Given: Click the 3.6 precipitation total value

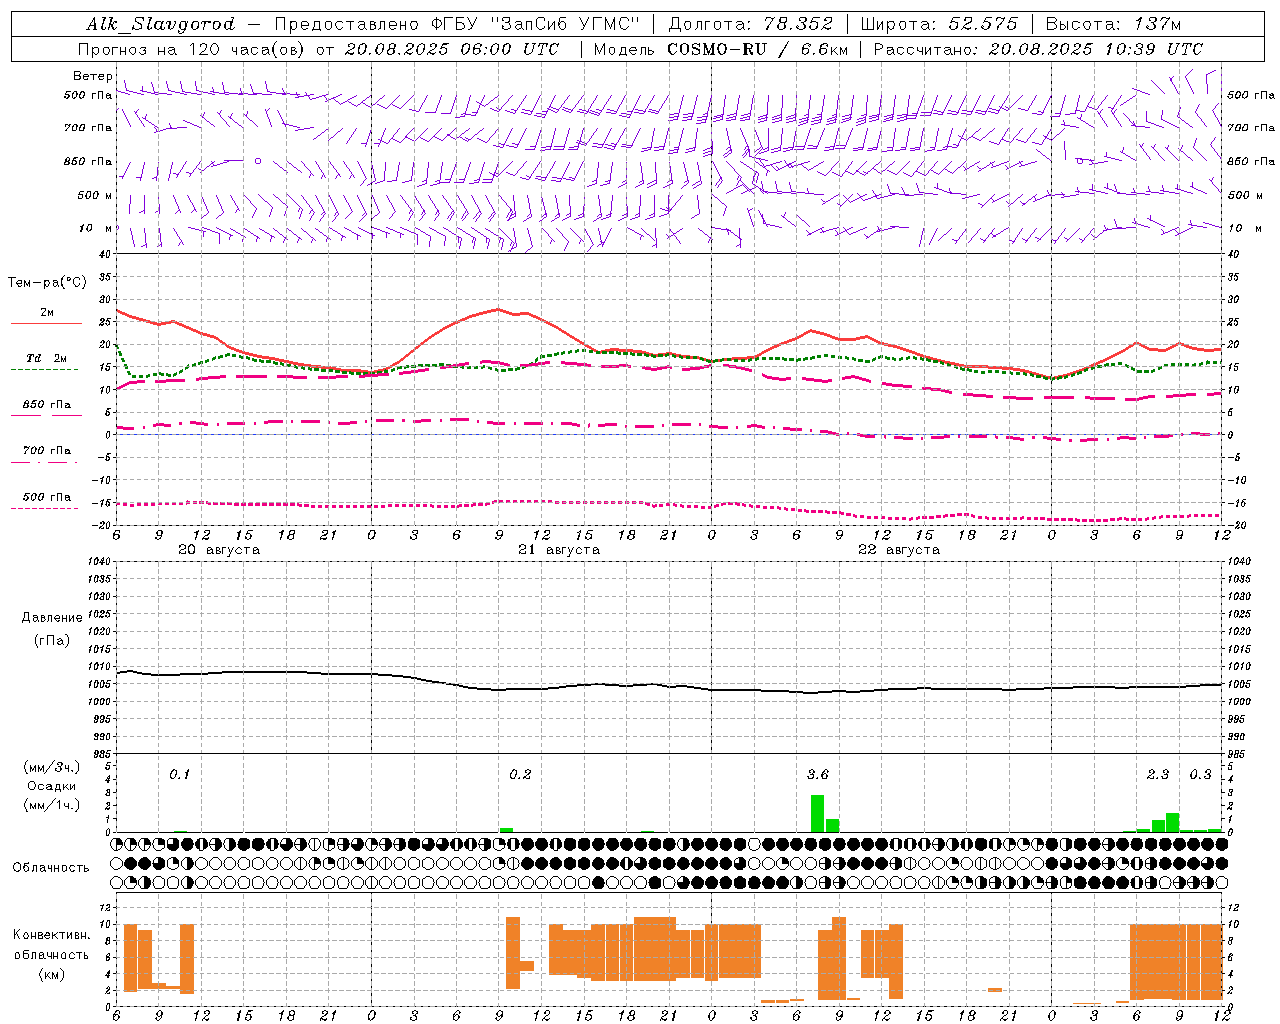Looking at the screenshot, I should click(x=817, y=774).
